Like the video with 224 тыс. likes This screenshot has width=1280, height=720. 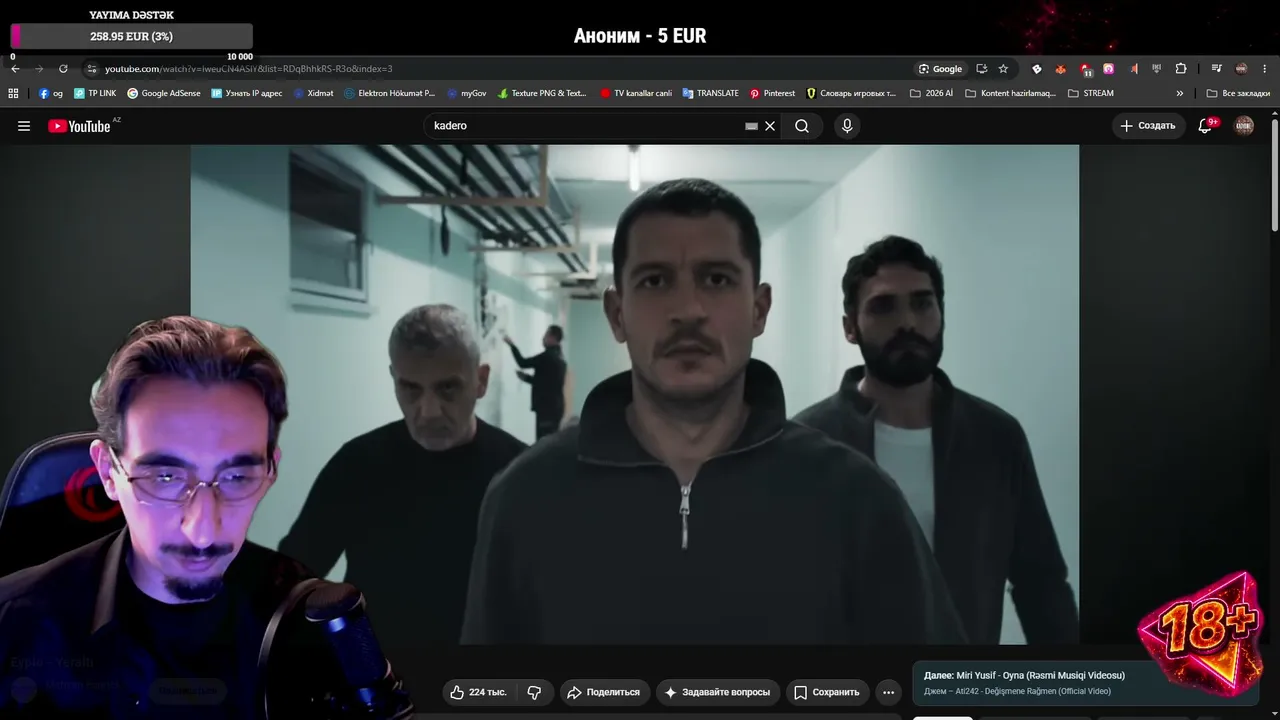pyautogui.click(x=480, y=692)
